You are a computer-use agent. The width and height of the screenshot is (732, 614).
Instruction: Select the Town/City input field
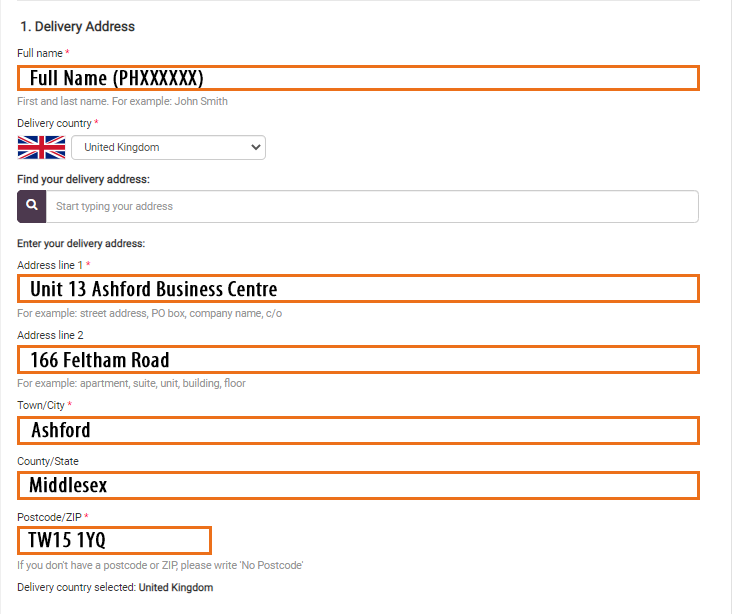click(359, 430)
